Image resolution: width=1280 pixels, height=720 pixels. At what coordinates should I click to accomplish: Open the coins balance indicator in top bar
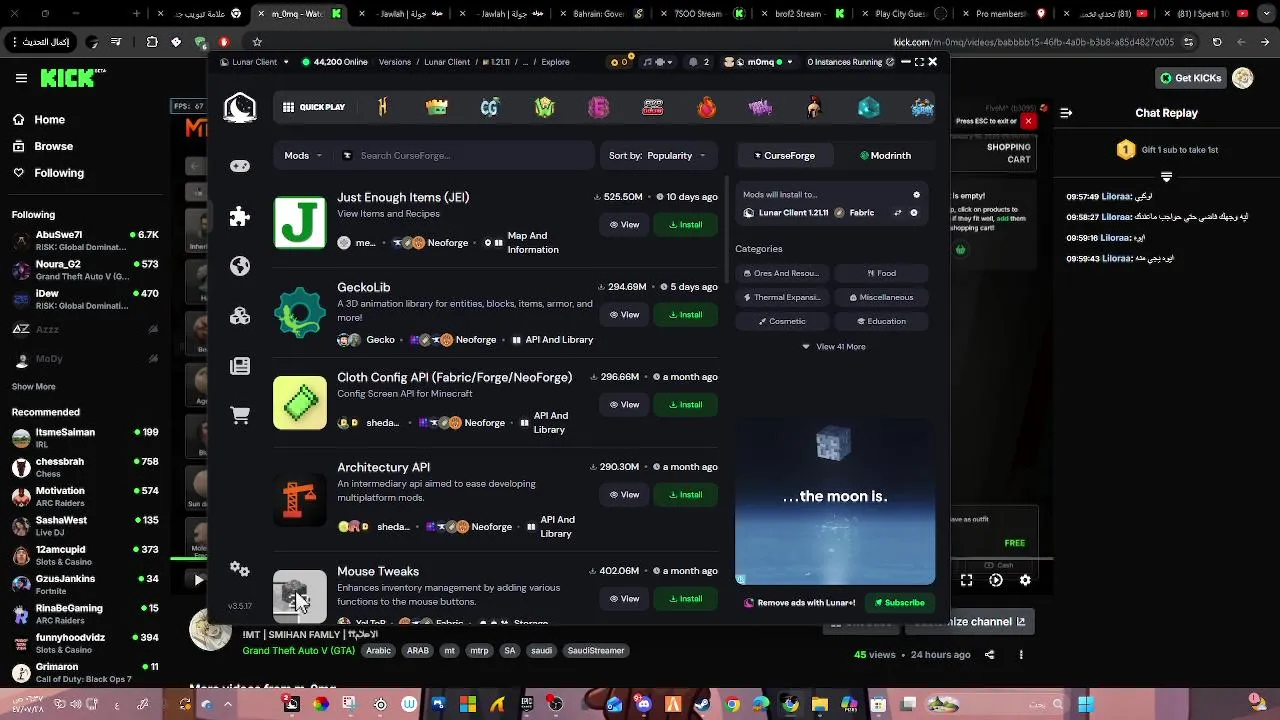(619, 62)
